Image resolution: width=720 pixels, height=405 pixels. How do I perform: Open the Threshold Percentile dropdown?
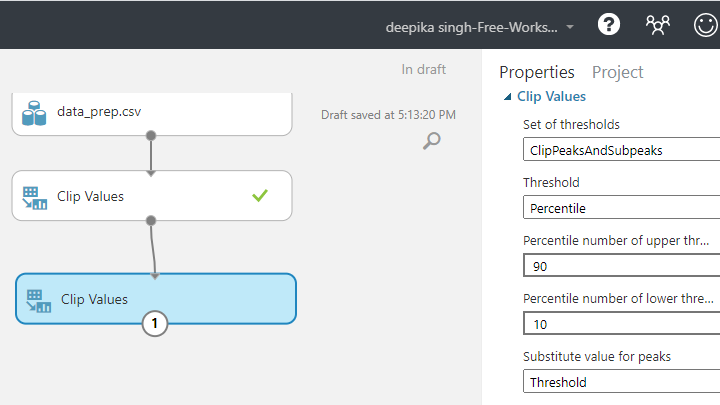coord(622,208)
